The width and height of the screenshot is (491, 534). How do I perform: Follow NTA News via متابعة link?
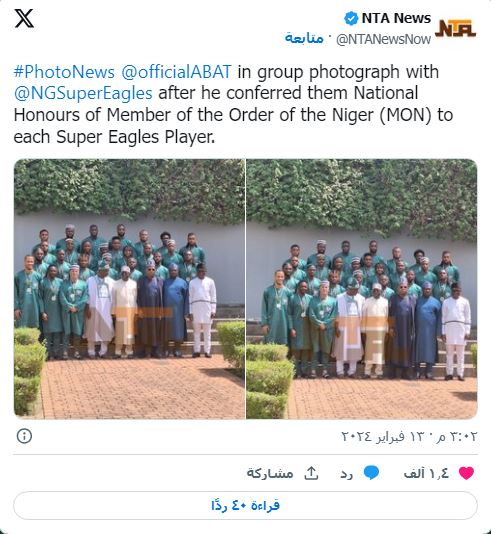point(304,38)
